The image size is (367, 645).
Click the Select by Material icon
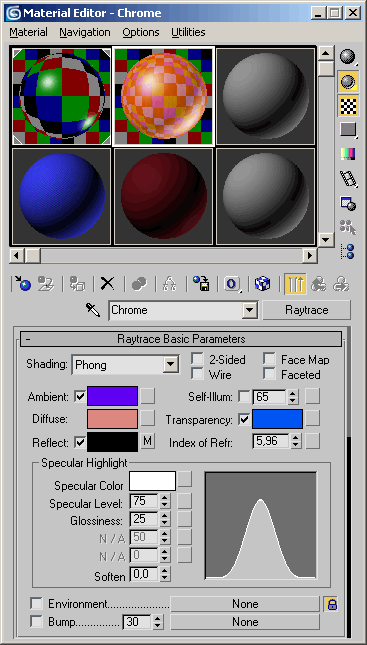348,227
